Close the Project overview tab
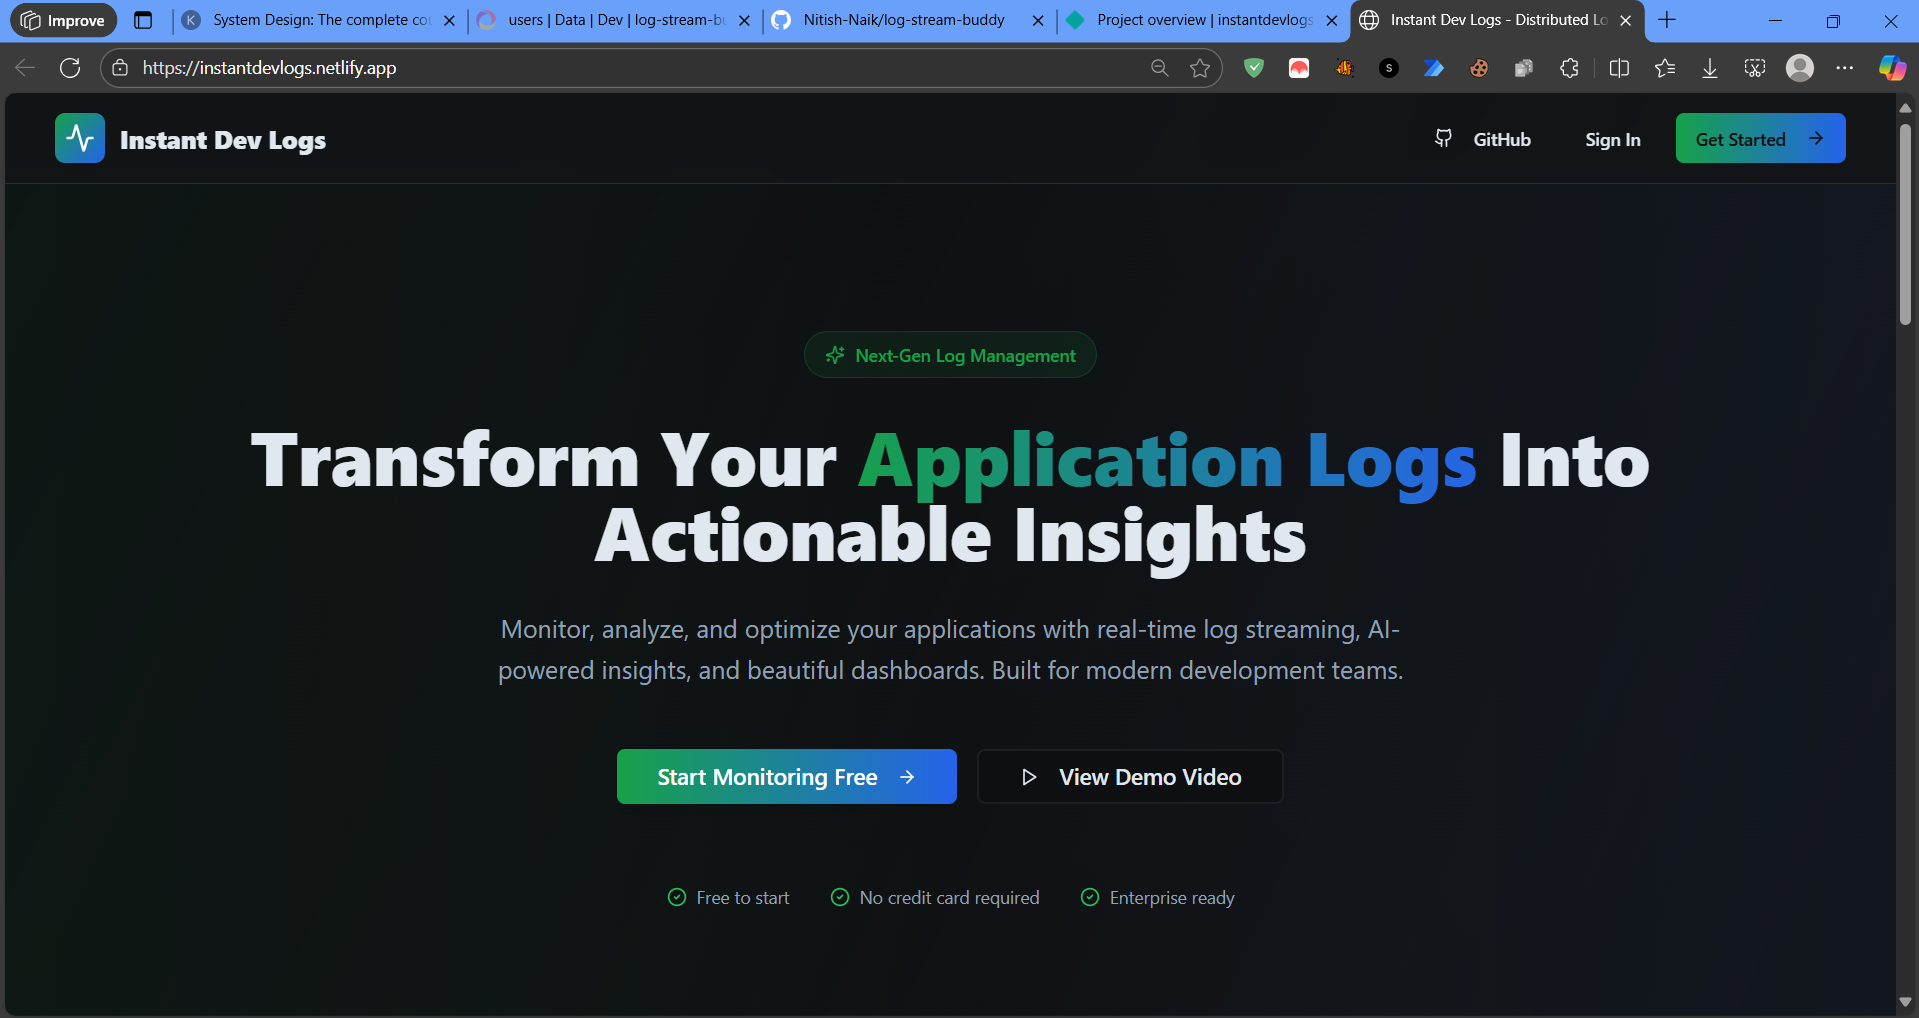The image size is (1919, 1018). 1331,20
